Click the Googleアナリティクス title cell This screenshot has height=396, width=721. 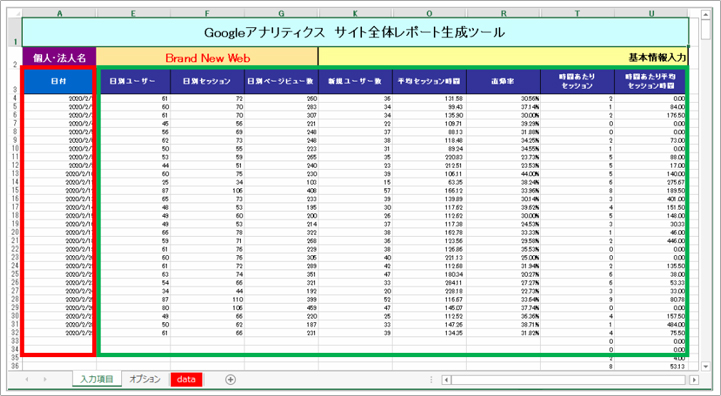coord(355,32)
